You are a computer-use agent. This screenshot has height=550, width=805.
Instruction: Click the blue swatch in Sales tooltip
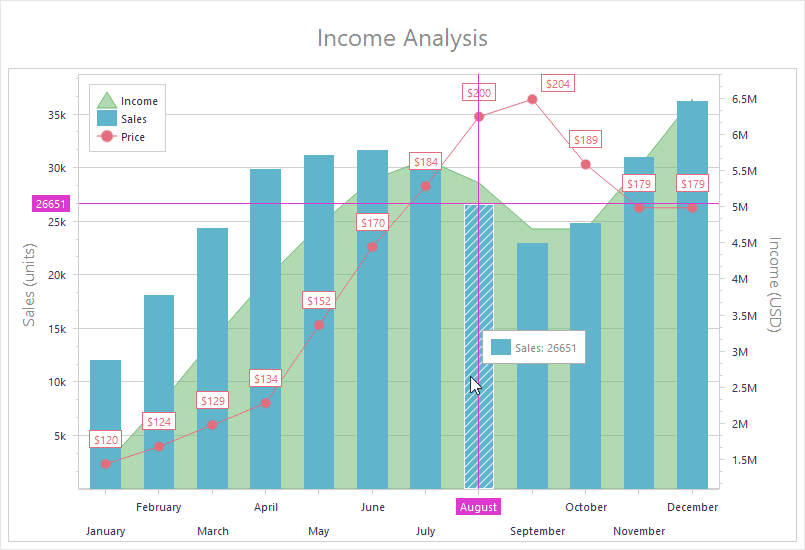click(x=501, y=347)
